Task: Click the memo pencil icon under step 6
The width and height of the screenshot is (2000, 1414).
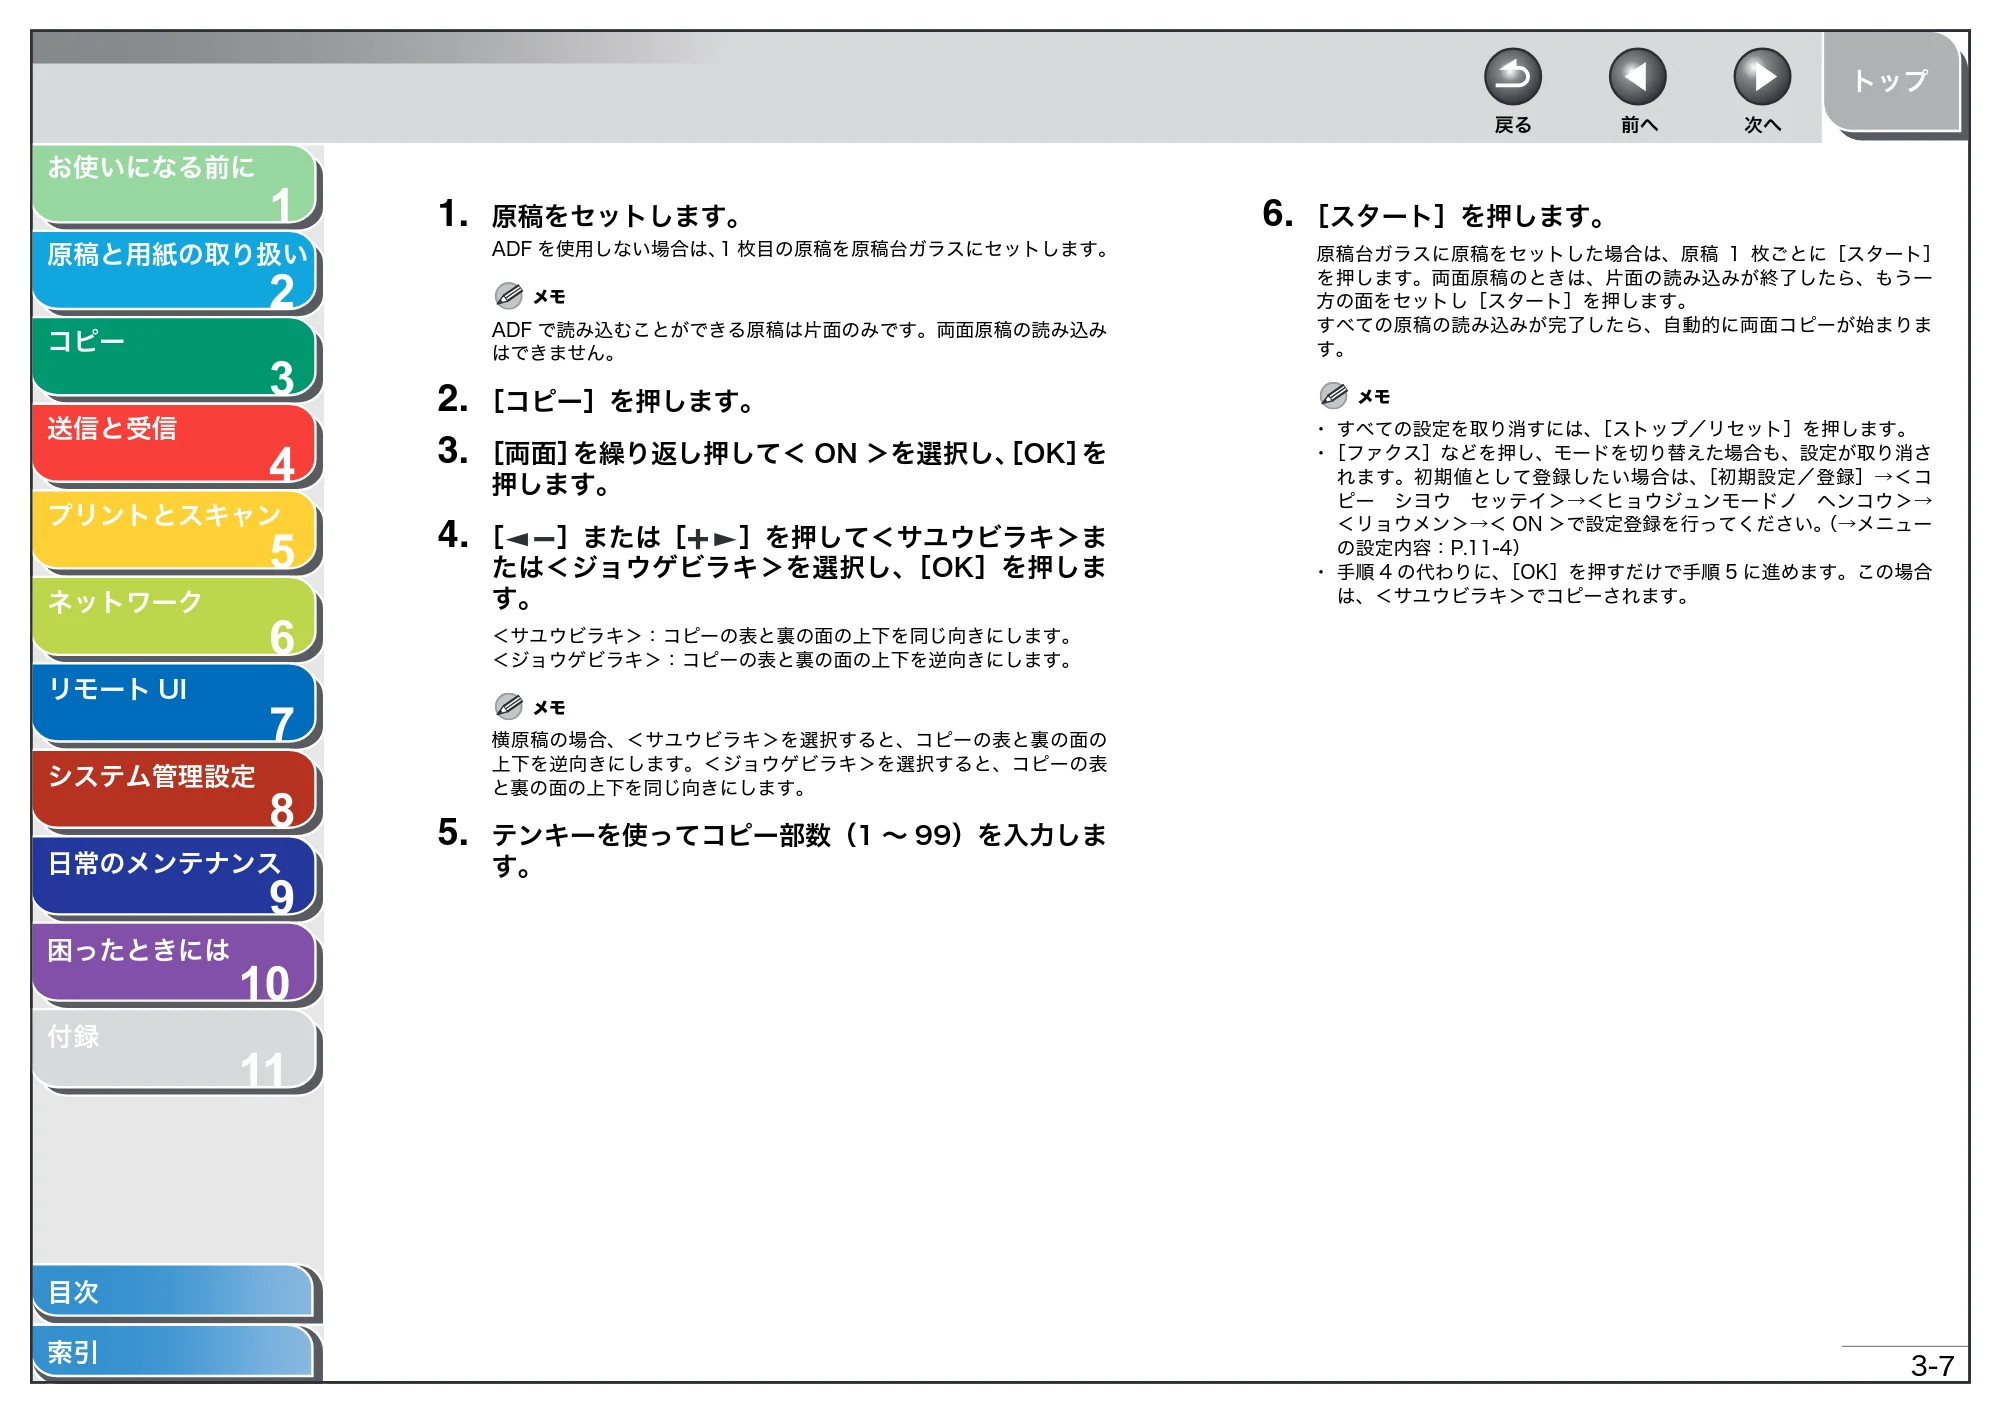Action: pos(1334,395)
